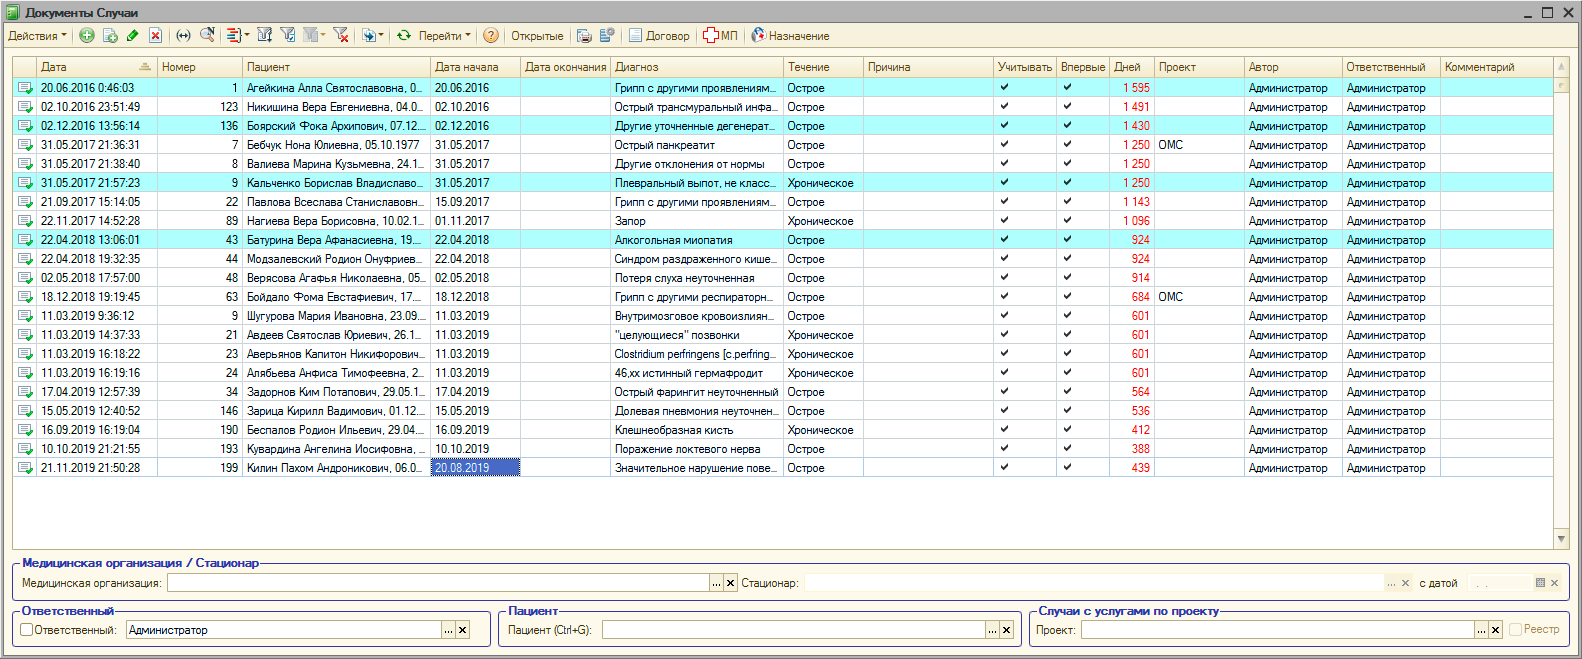Open the Действия dropdown menu
The height and width of the screenshot is (659, 1582).
coord(37,36)
